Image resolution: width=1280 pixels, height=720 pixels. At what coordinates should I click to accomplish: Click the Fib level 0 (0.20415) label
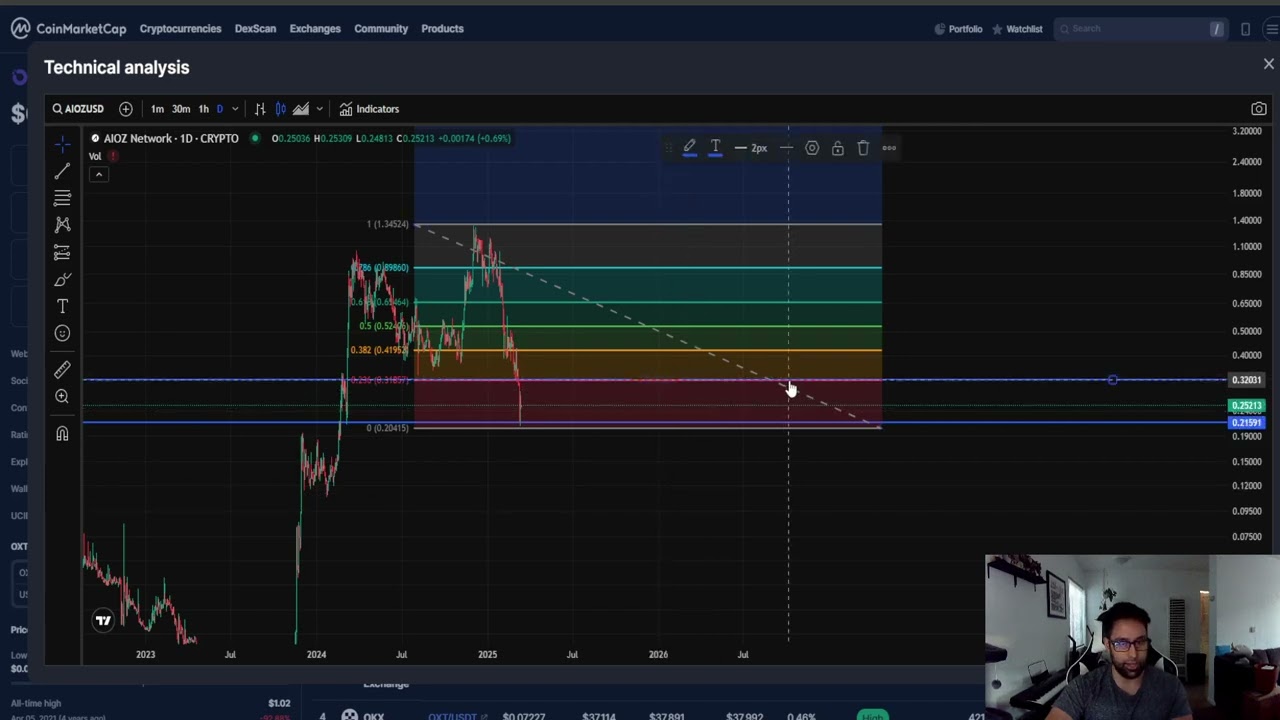(x=387, y=428)
